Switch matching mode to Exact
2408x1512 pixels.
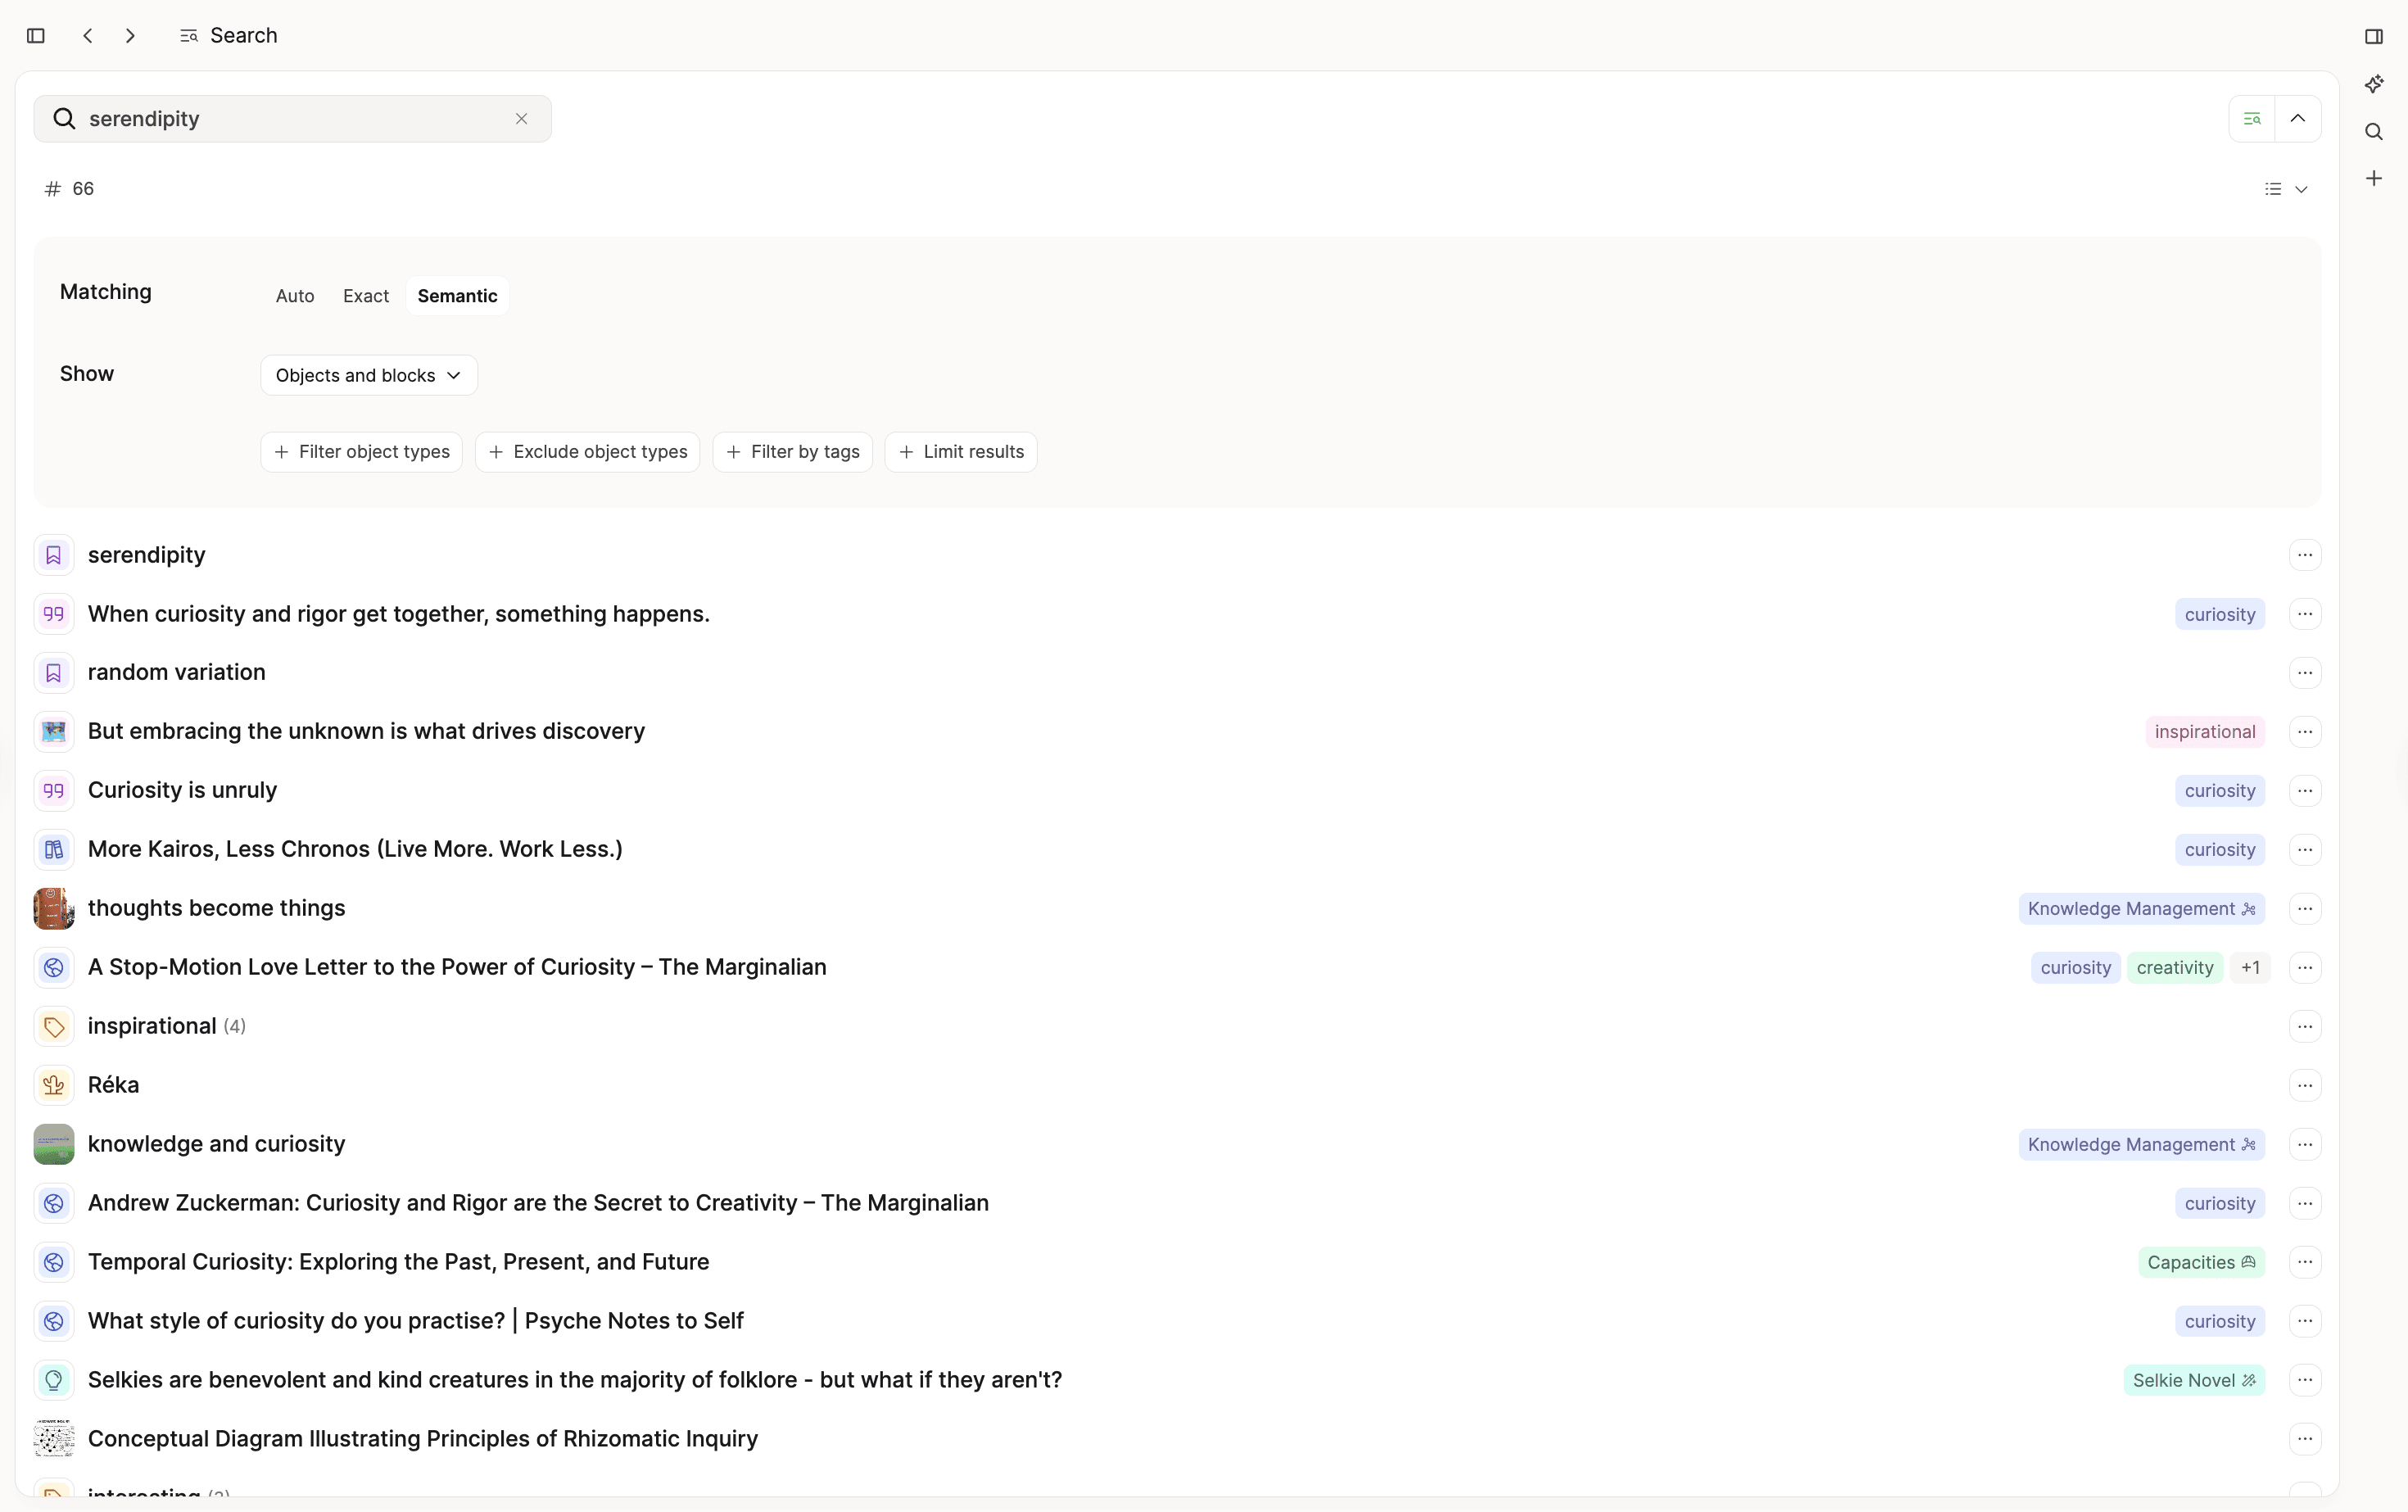(365, 295)
